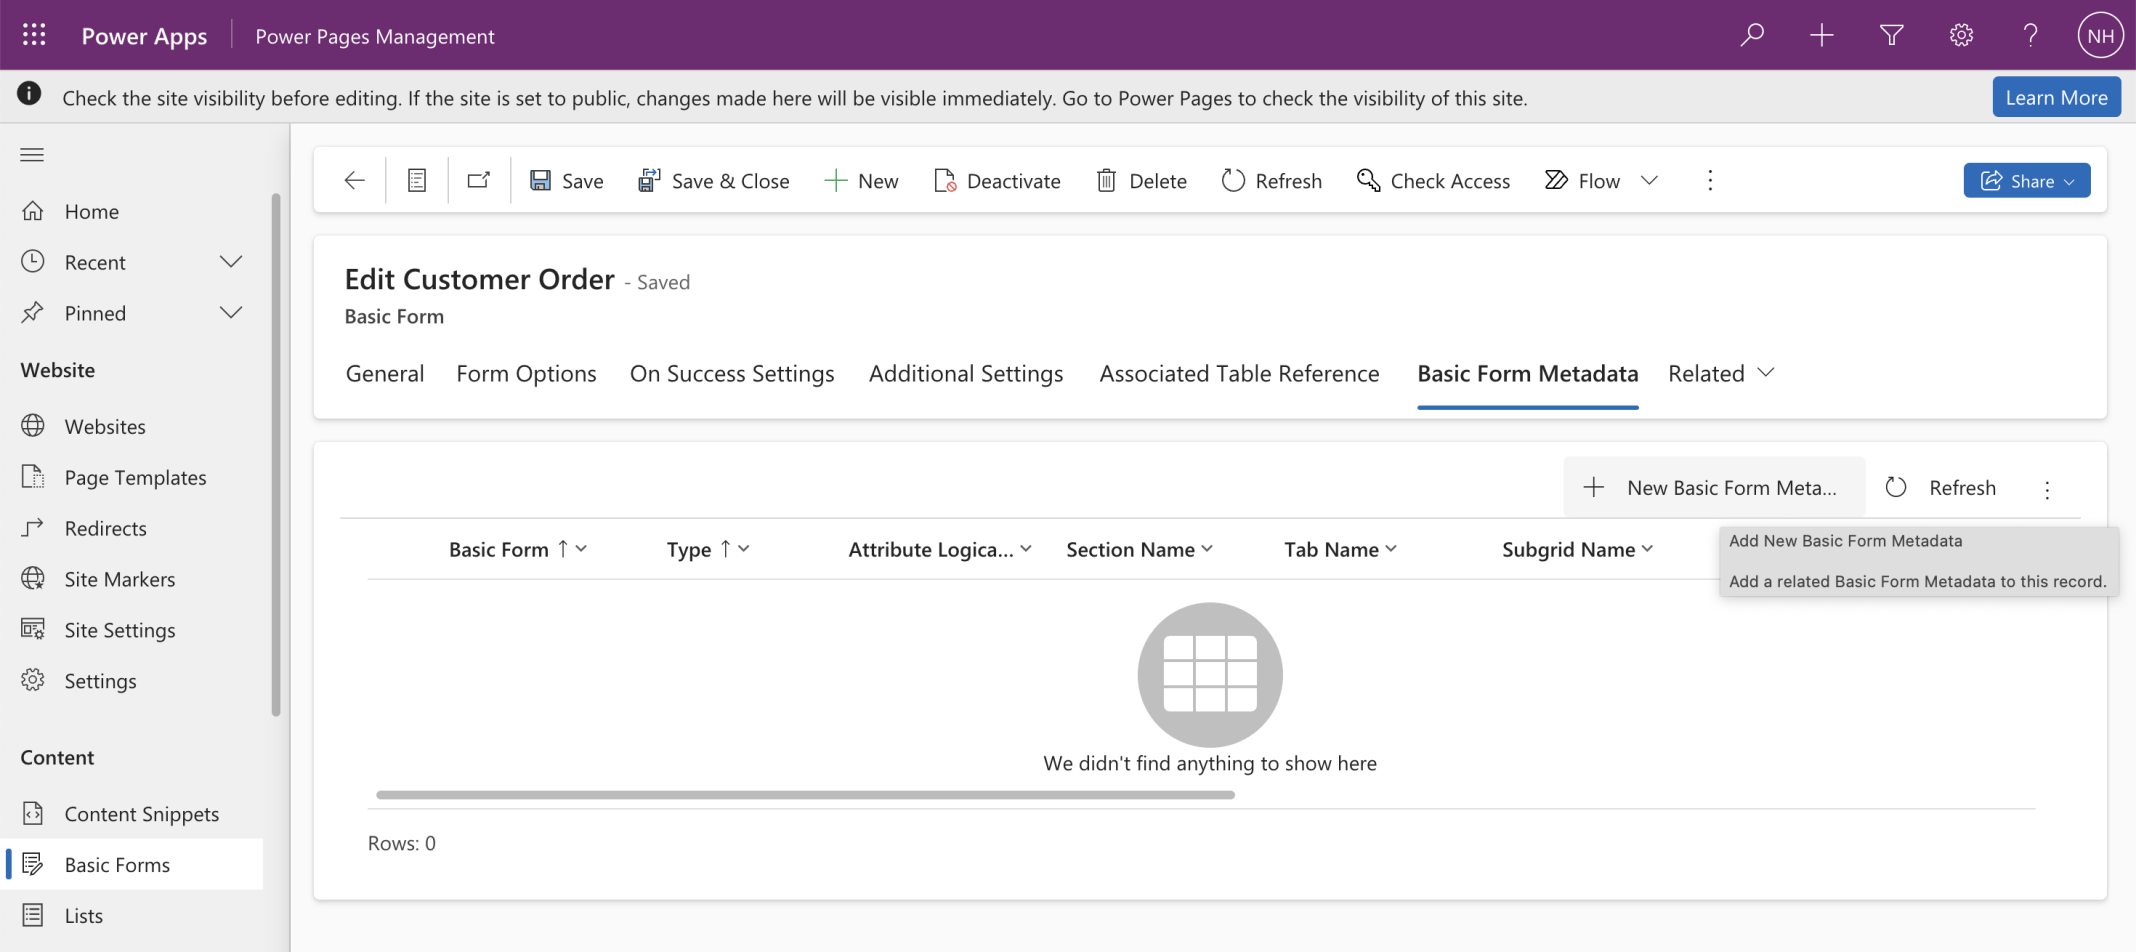Image resolution: width=2136 pixels, height=952 pixels.
Task: Add New Basic Form Metadata record
Action: tap(1714, 487)
